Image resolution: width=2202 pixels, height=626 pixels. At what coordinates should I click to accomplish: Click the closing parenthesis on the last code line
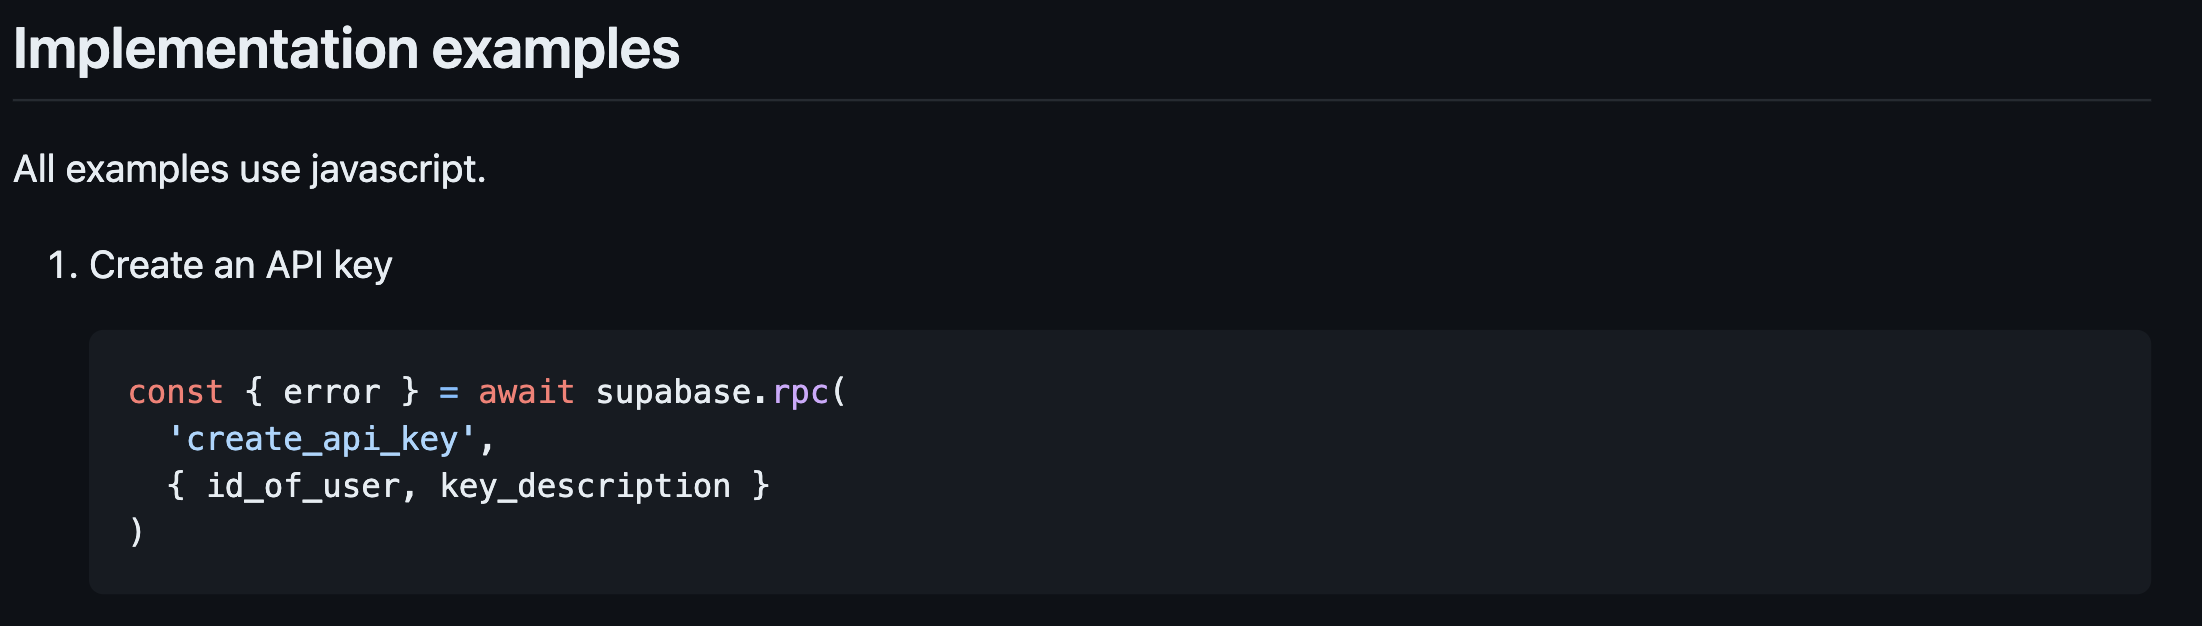[x=137, y=532]
